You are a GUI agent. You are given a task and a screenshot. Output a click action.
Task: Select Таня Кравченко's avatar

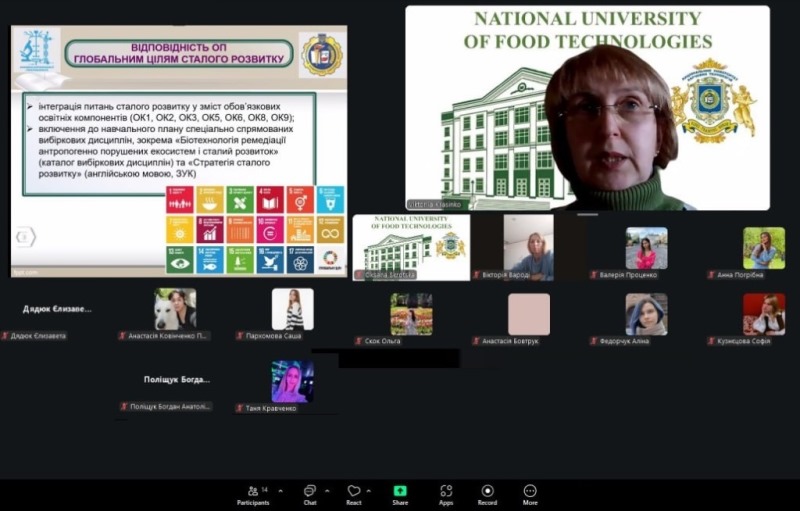coord(292,381)
